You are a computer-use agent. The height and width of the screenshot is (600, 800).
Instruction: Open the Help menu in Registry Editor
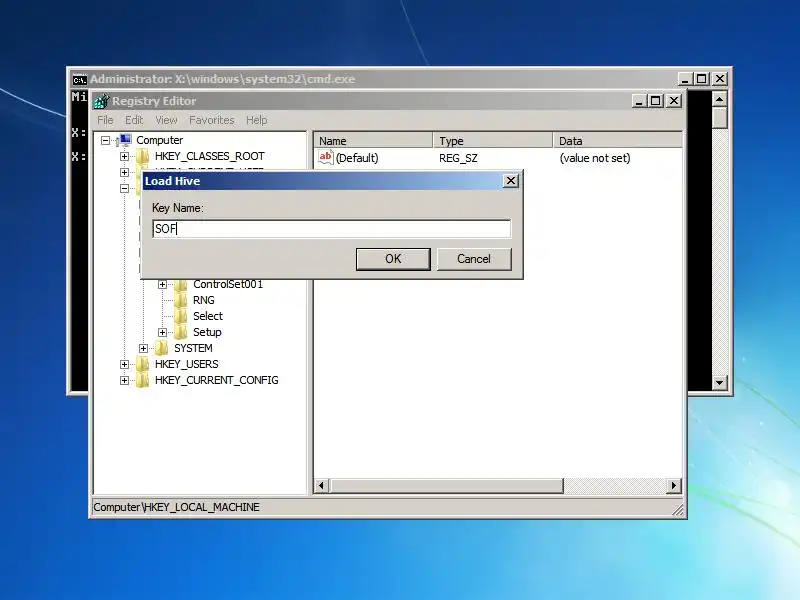[x=257, y=120]
